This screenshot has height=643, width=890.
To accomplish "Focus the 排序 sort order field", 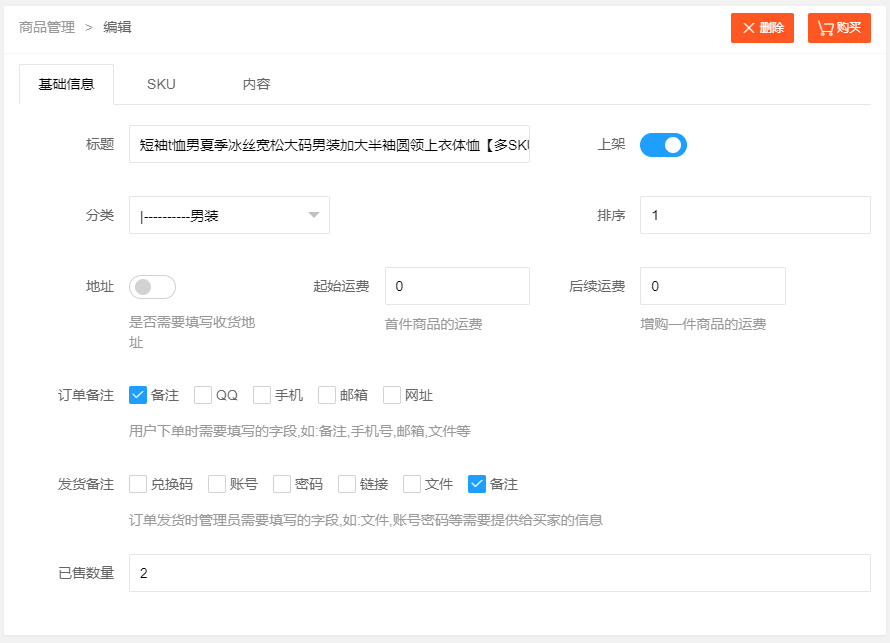I will click(755, 215).
